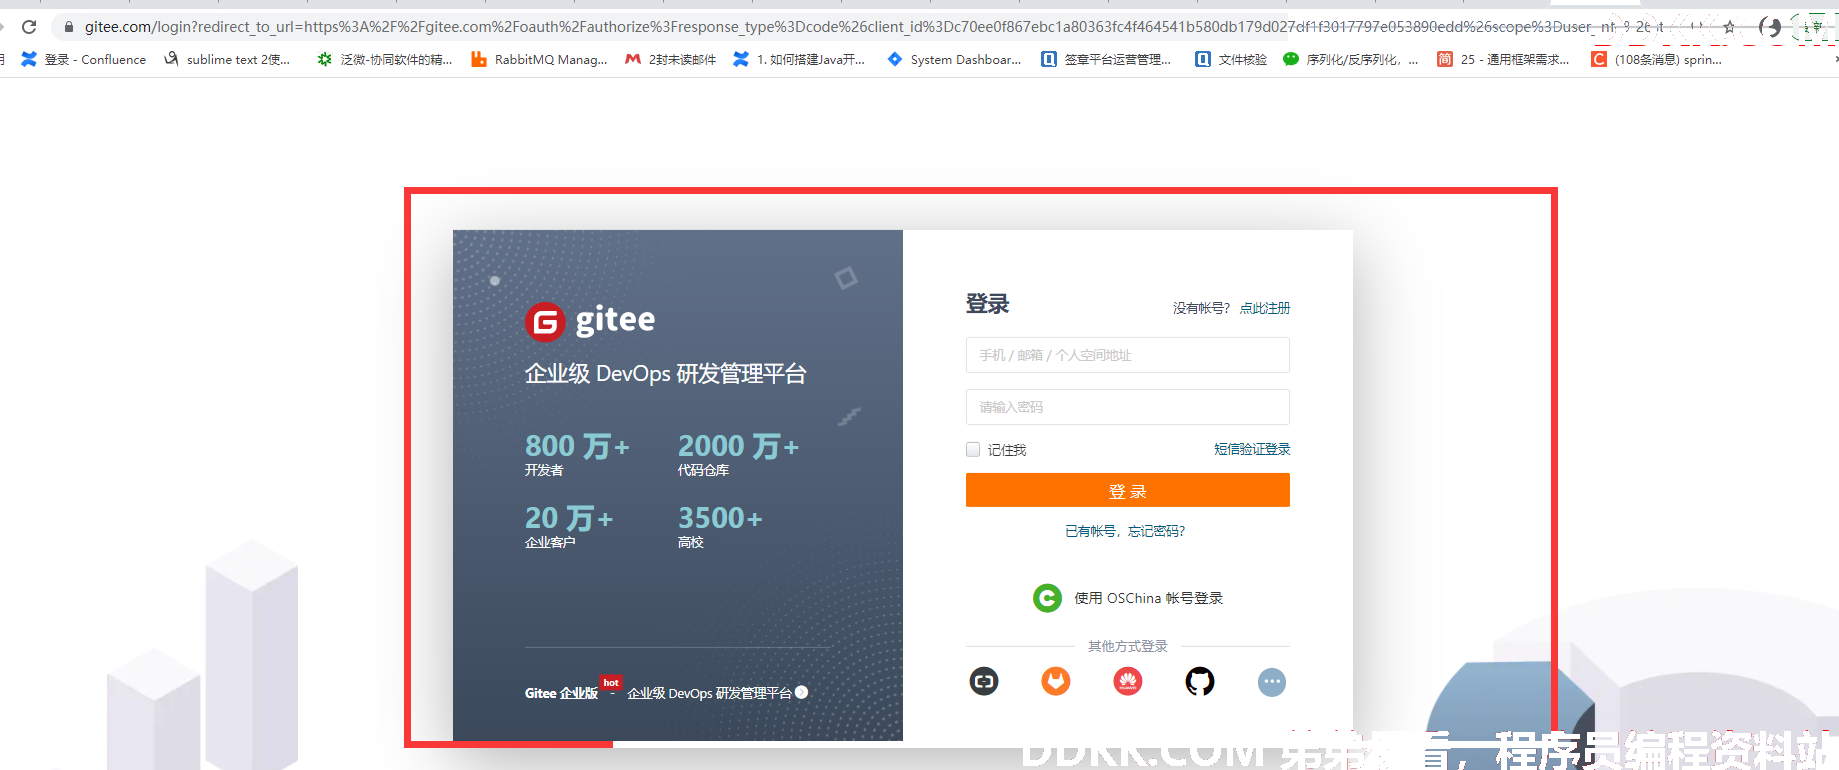The image size is (1839, 770).
Task: Open the 泛微-协同软件 bookmark
Action: pos(385,59)
